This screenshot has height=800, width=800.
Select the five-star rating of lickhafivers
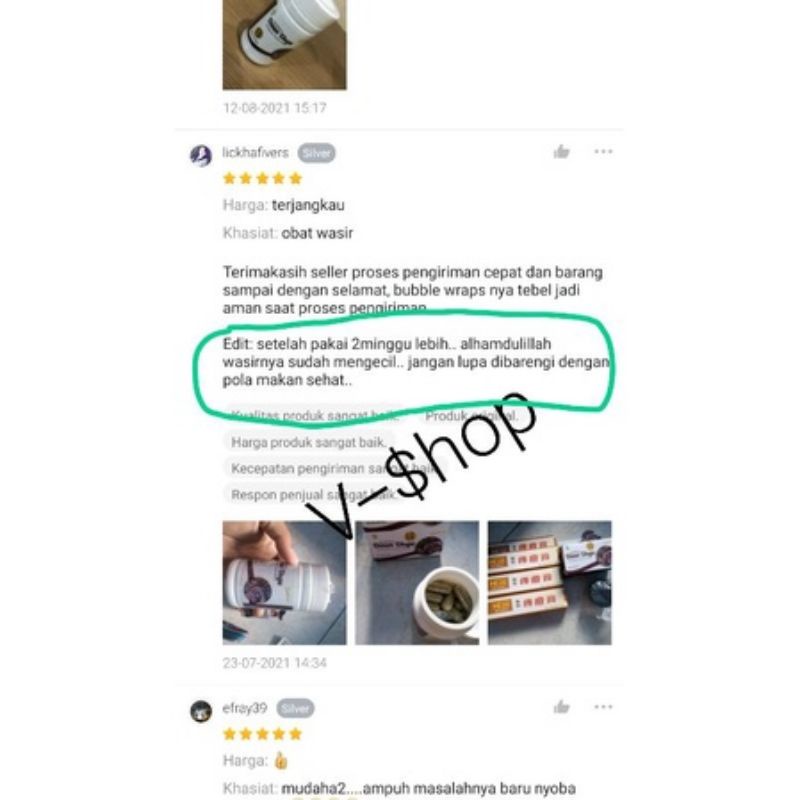pos(263,178)
